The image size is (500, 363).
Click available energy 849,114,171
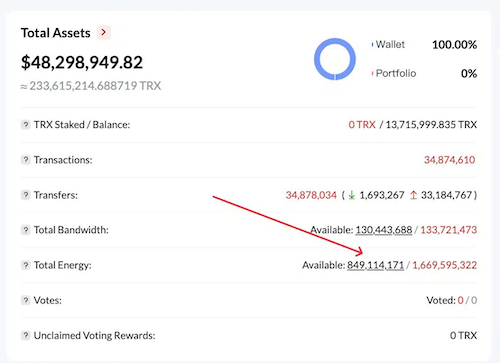[x=376, y=265]
